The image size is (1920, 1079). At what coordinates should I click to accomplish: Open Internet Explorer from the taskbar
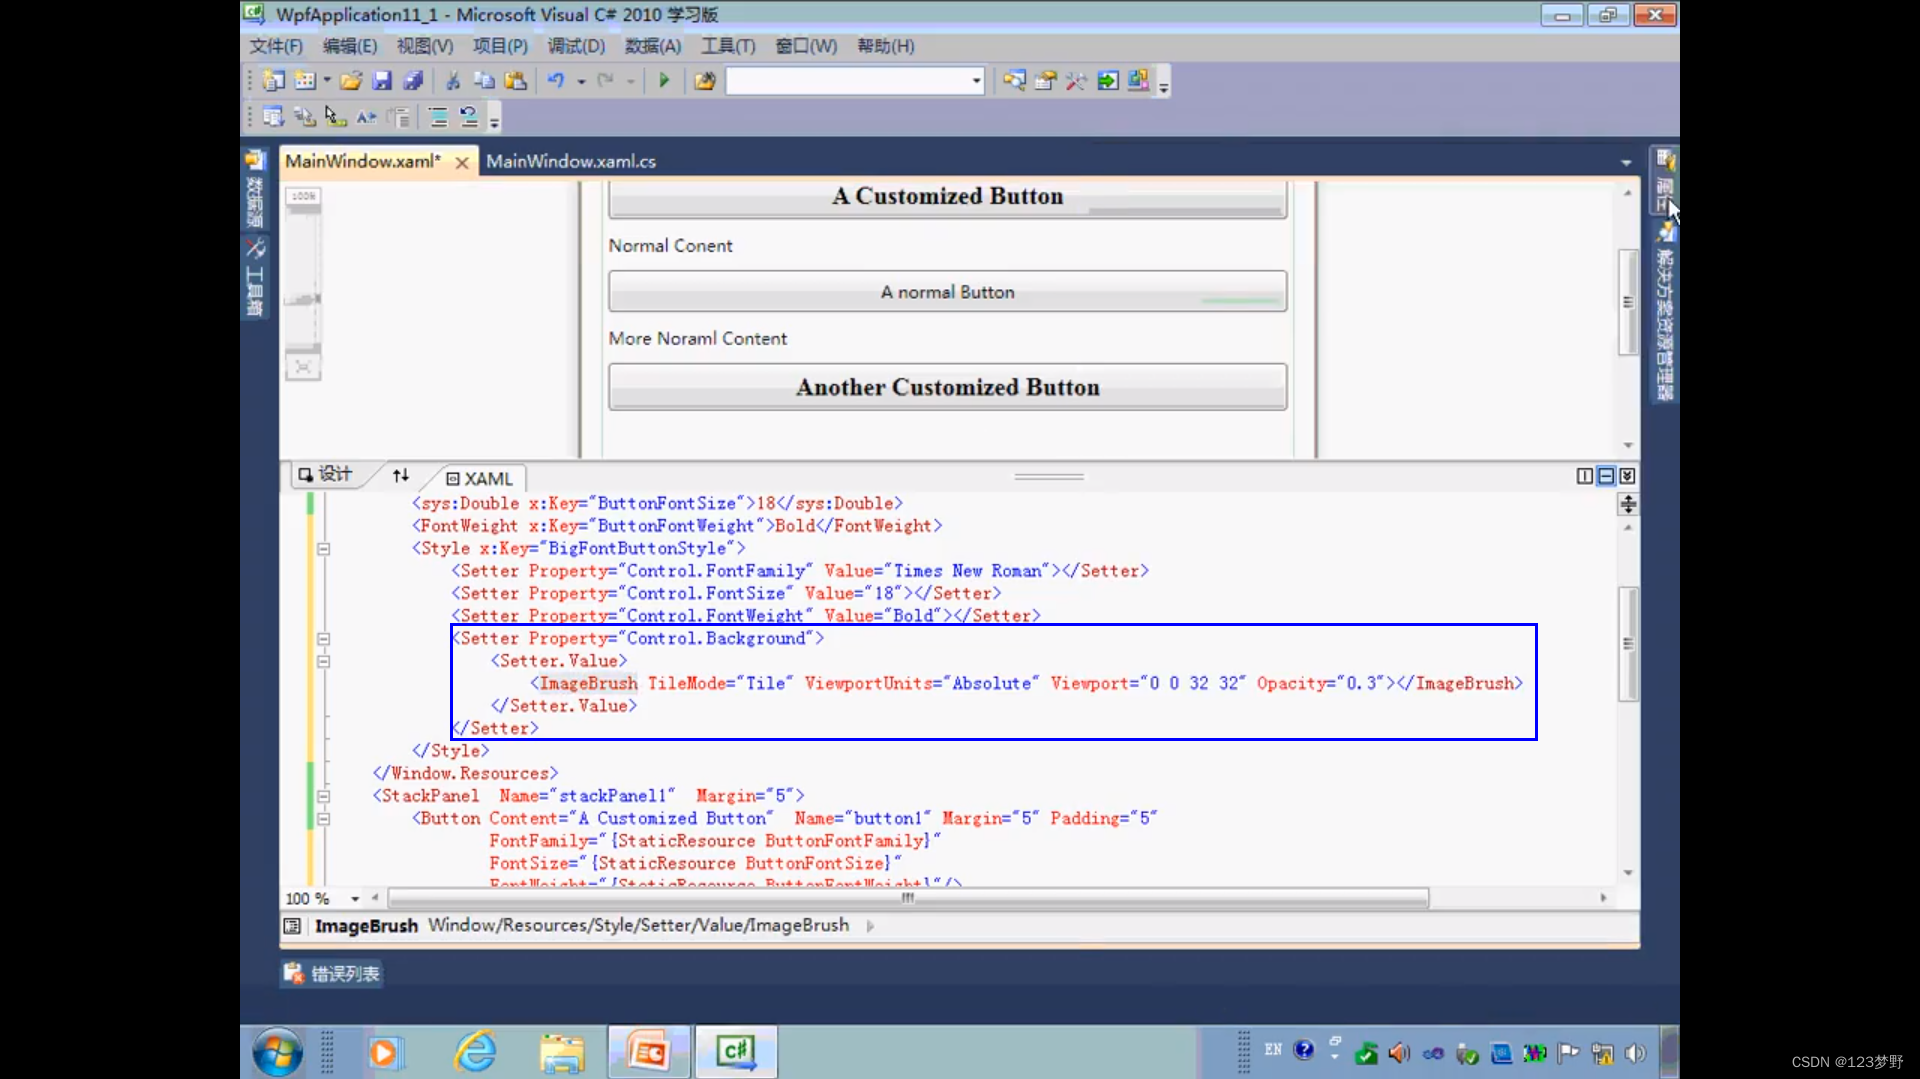pos(475,1052)
